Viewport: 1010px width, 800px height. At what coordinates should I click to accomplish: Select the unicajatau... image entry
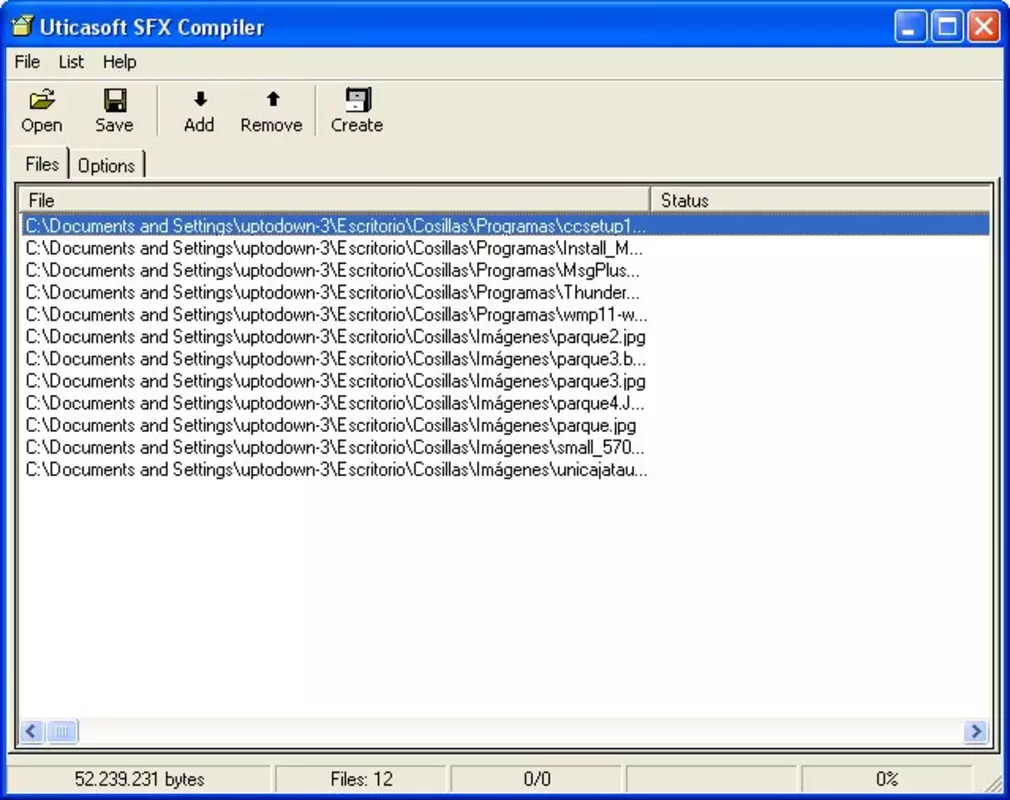(336, 470)
